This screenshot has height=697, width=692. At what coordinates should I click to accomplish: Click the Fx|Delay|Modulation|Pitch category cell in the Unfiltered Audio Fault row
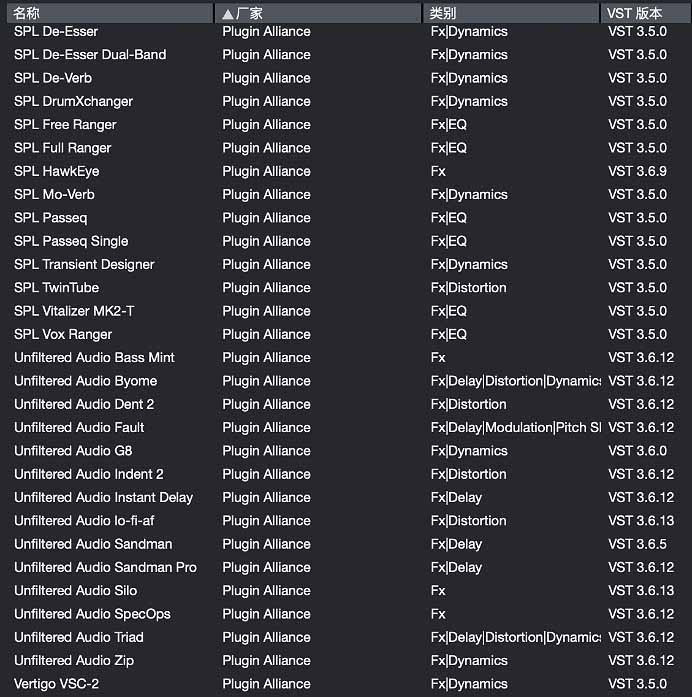pyautogui.click(x=516, y=428)
